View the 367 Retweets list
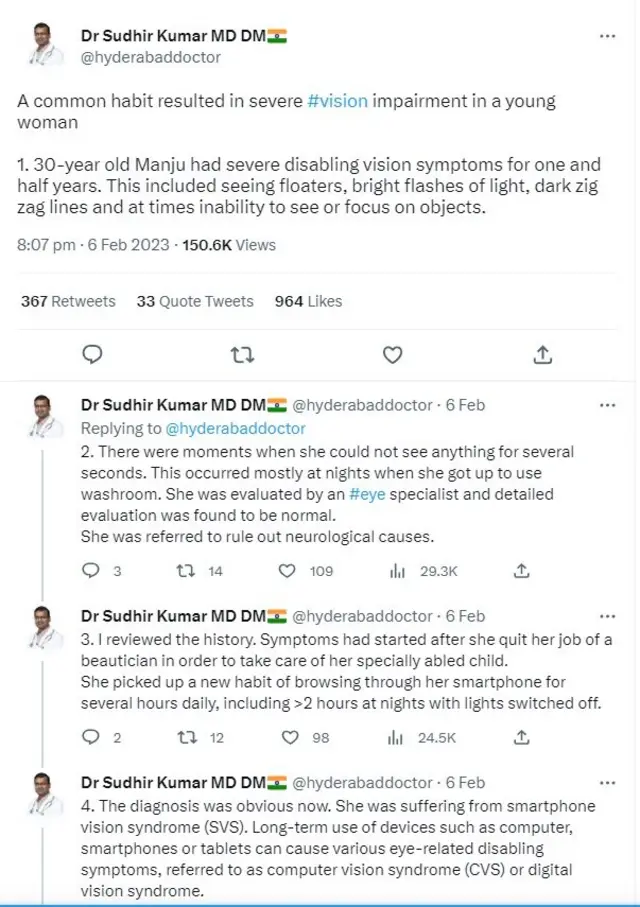The image size is (640, 907). point(68,301)
